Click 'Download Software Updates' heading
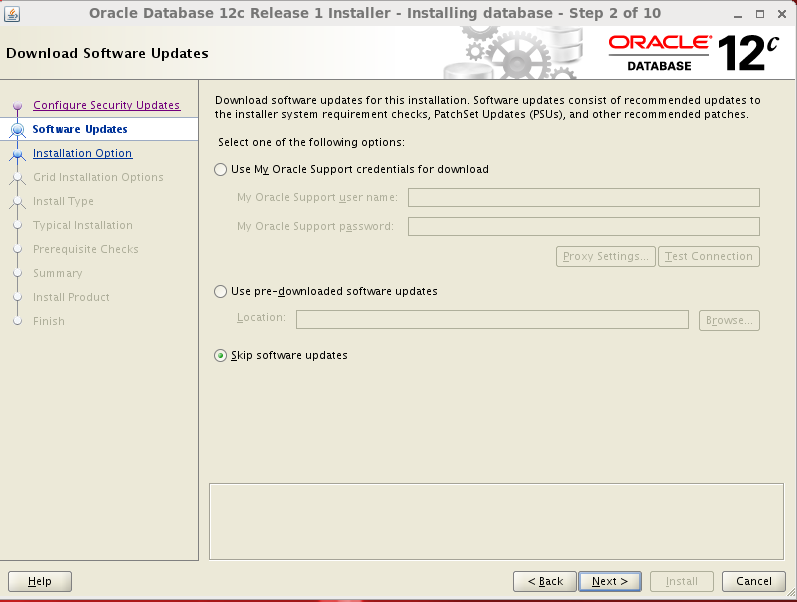797x602 pixels. coord(107,53)
